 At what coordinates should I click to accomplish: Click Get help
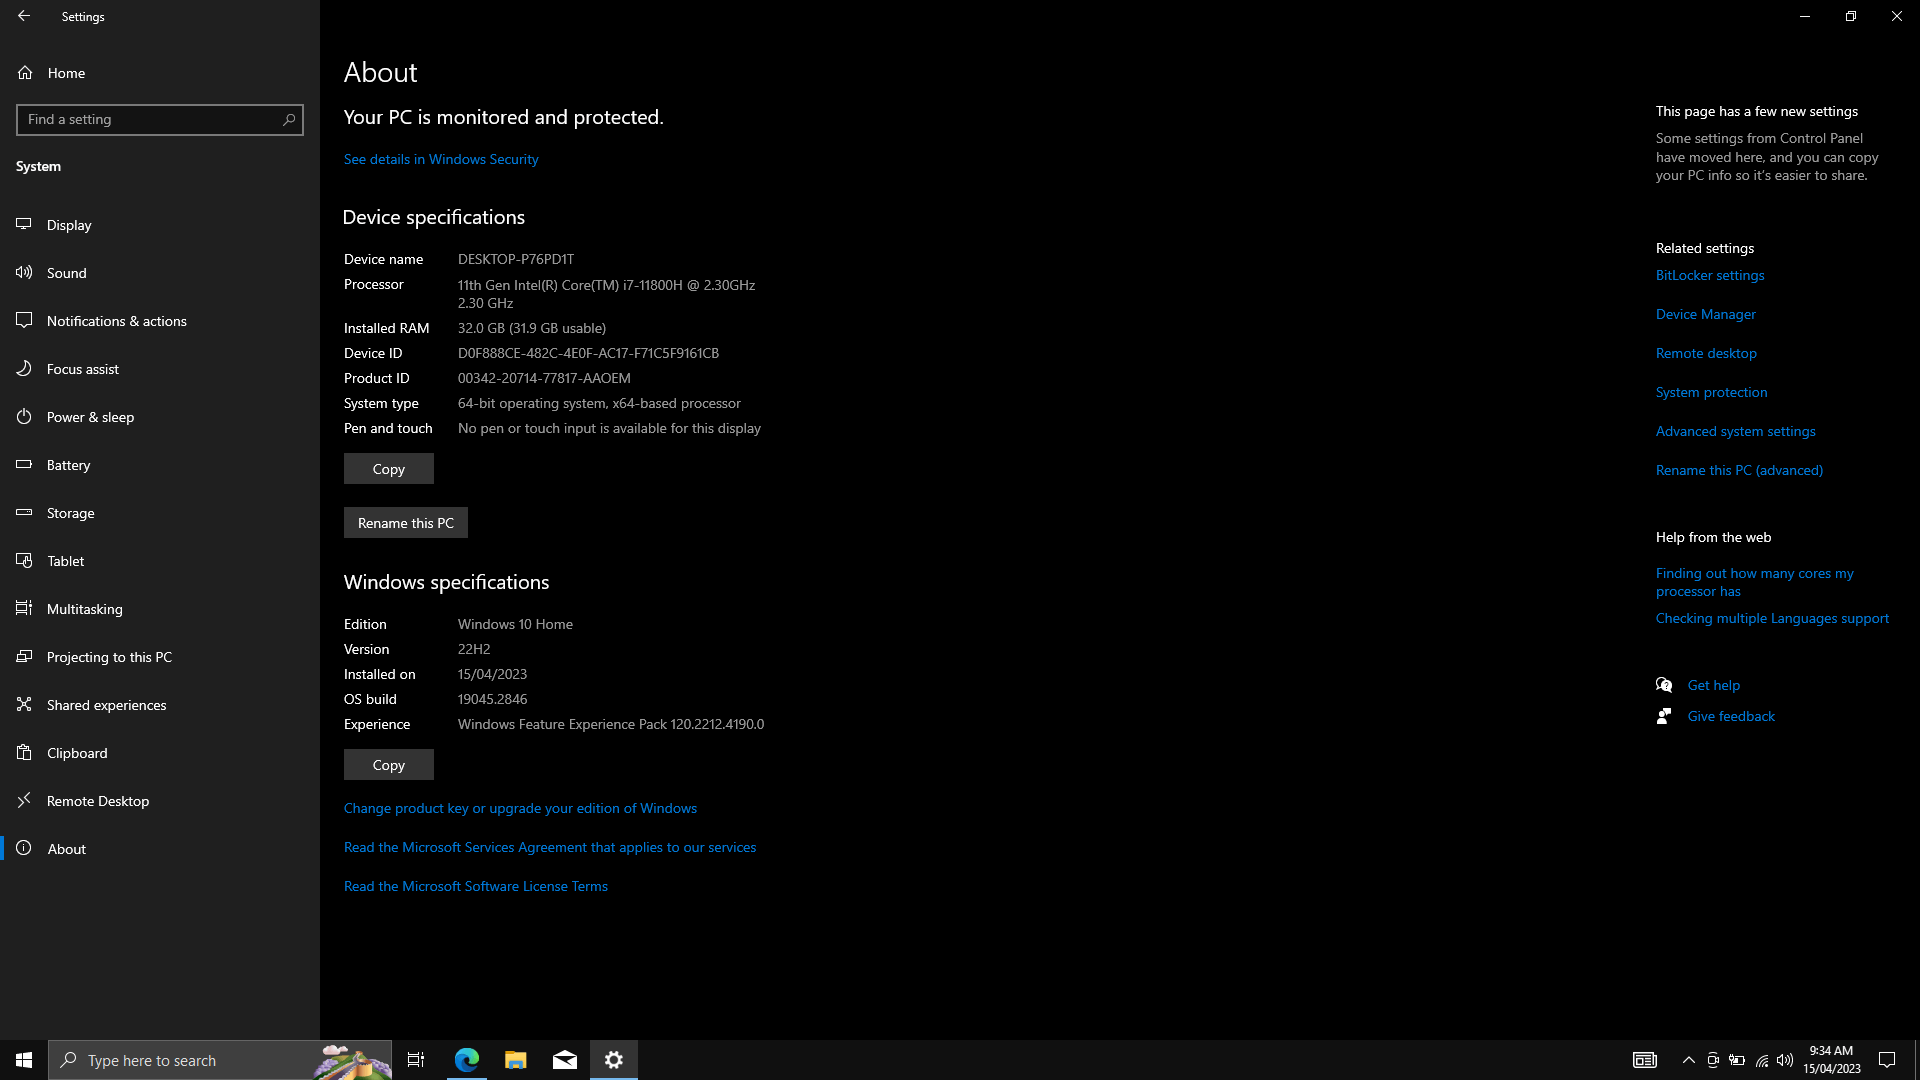pyautogui.click(x=1714, y=685)
